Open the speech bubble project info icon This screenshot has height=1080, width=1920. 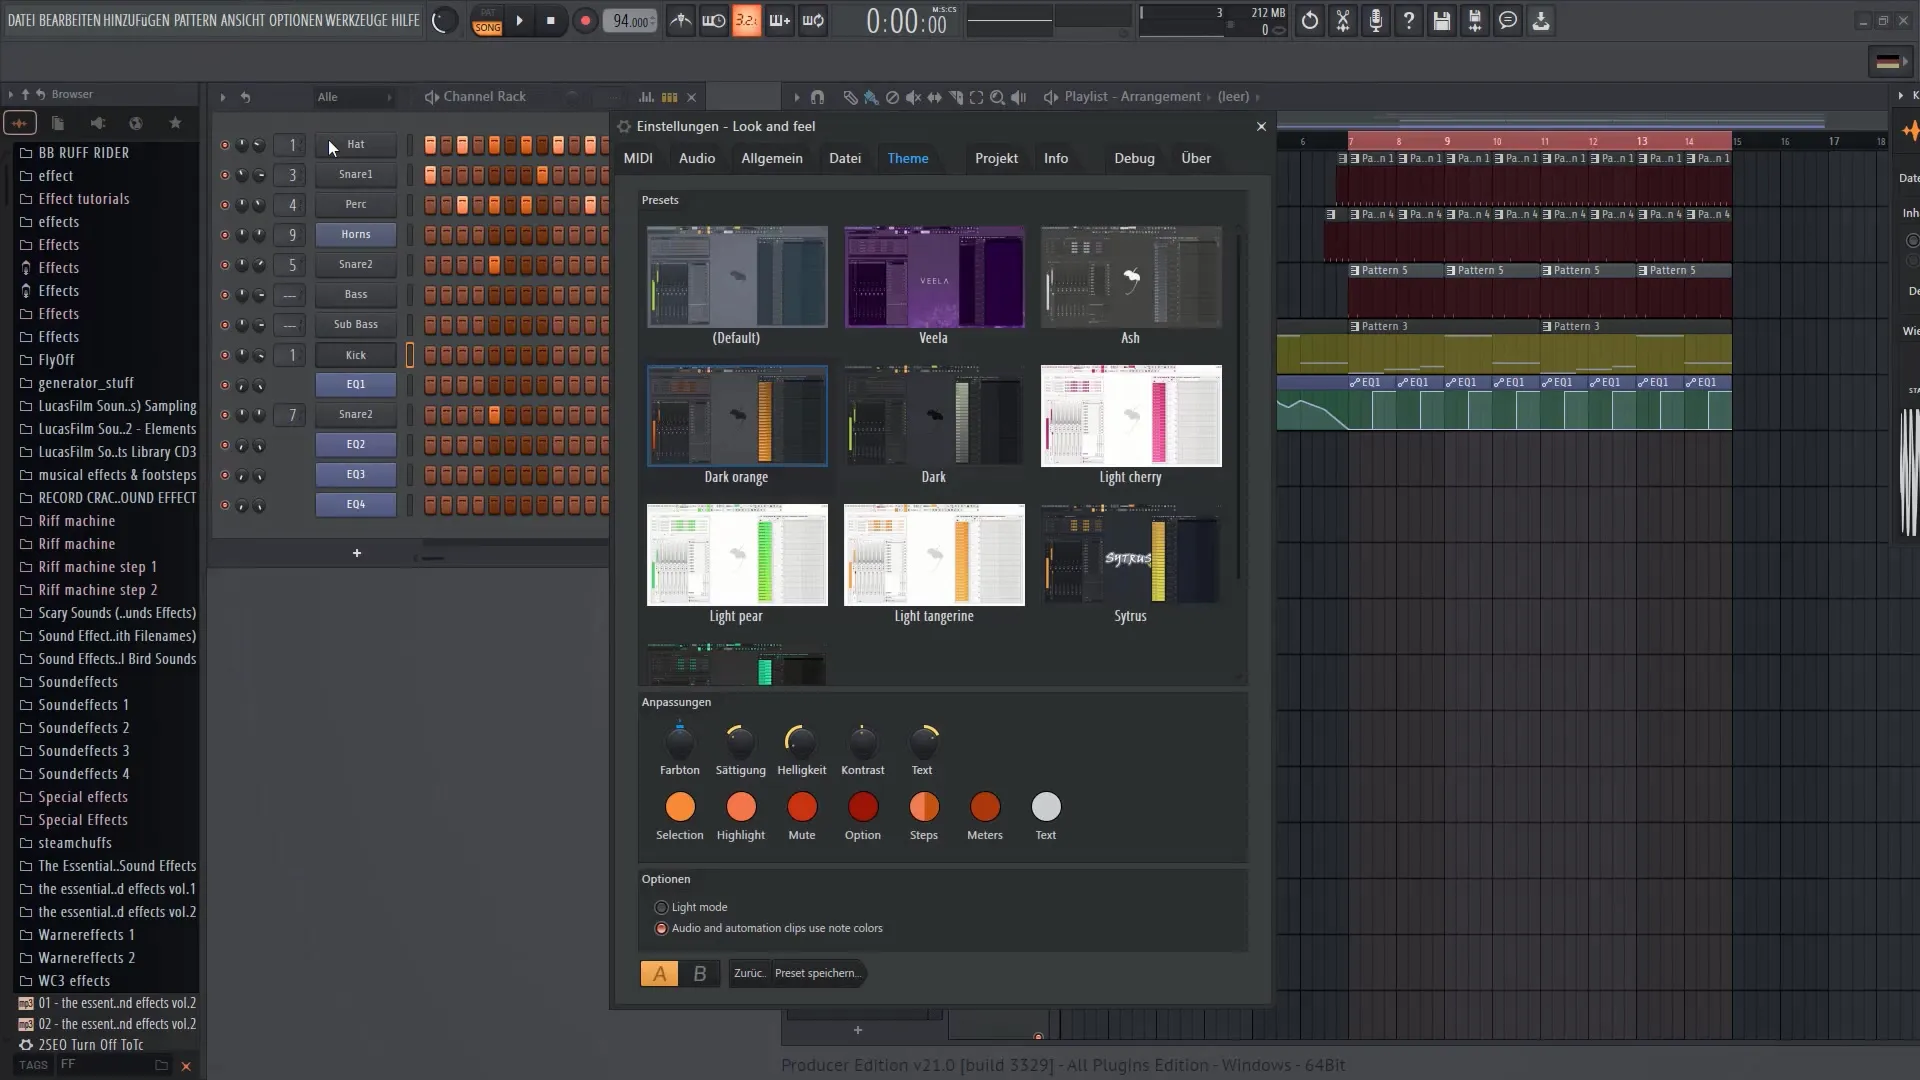(1508, 20)
